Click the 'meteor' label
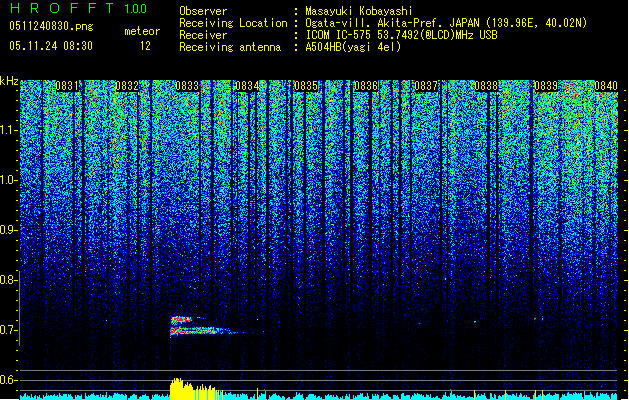 tap(142, 31)
